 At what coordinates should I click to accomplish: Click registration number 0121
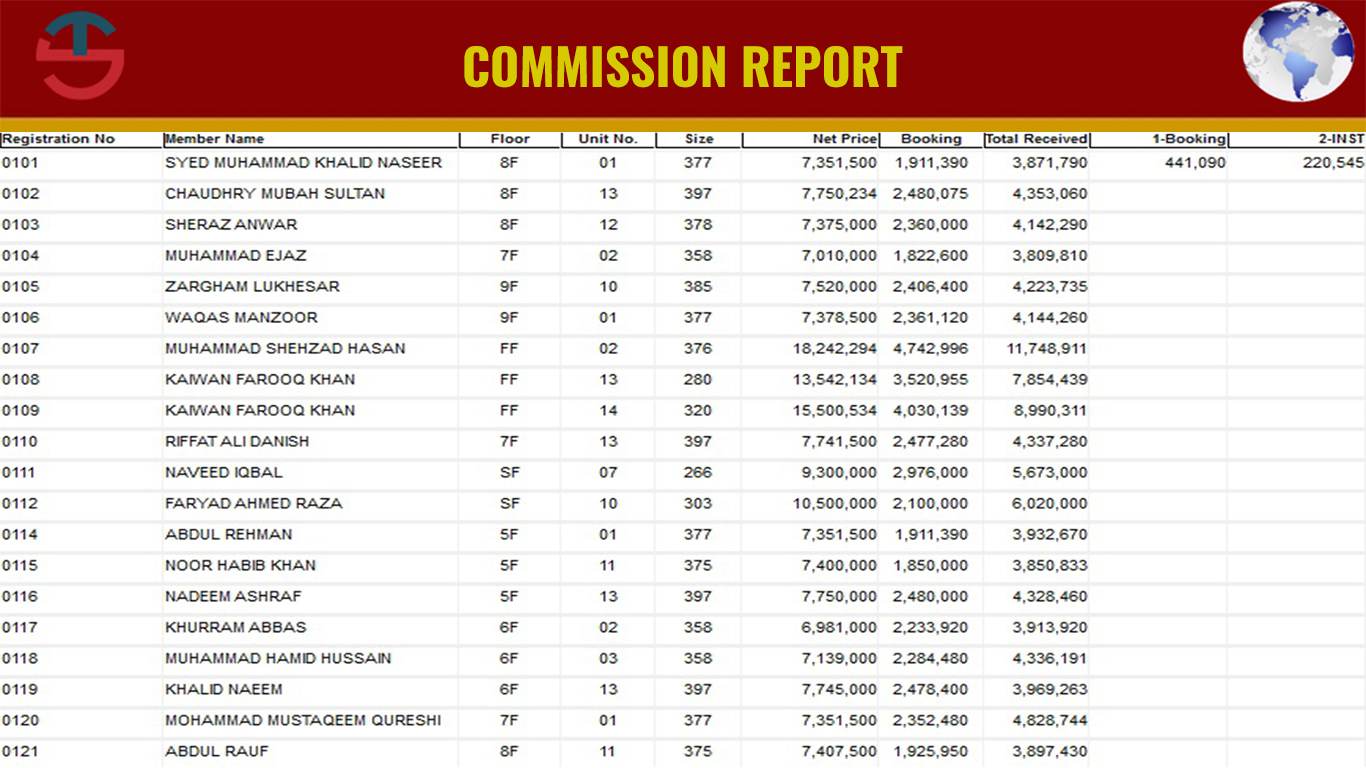pos(20,751)
